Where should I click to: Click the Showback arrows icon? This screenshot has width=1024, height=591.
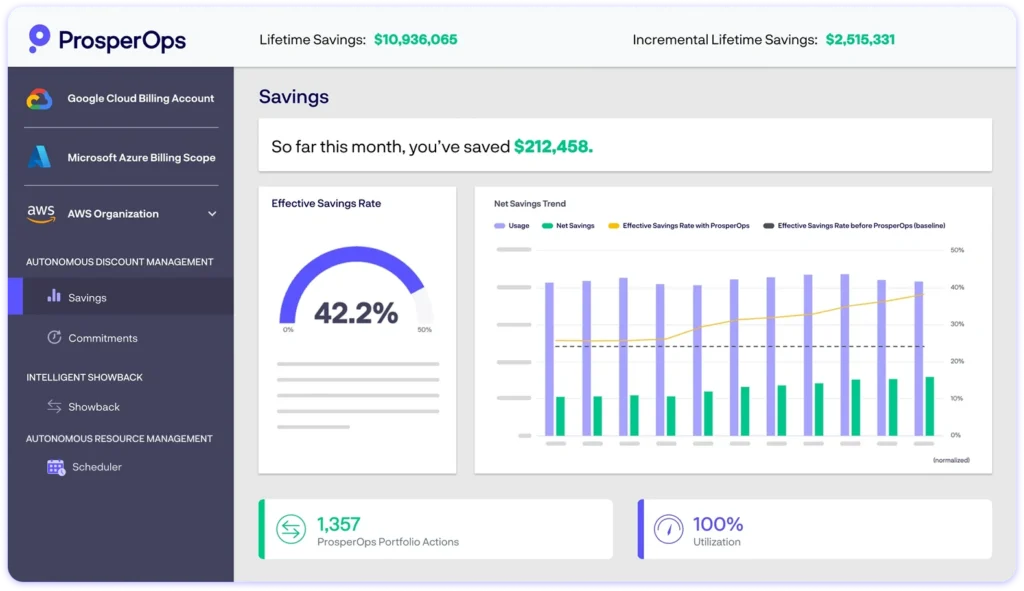pyautogui.click(x=54, y=406)
